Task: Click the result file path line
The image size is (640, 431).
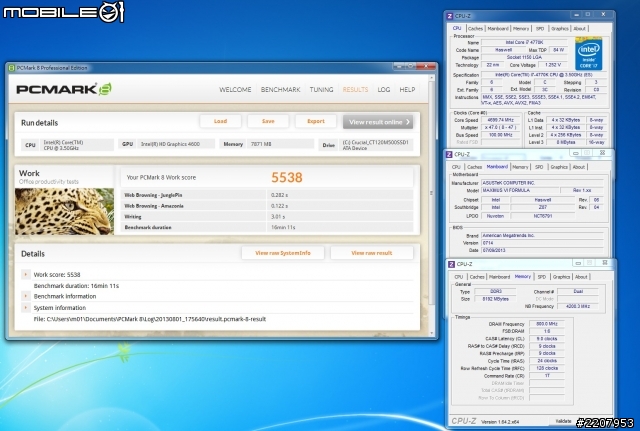Action: 149,319
